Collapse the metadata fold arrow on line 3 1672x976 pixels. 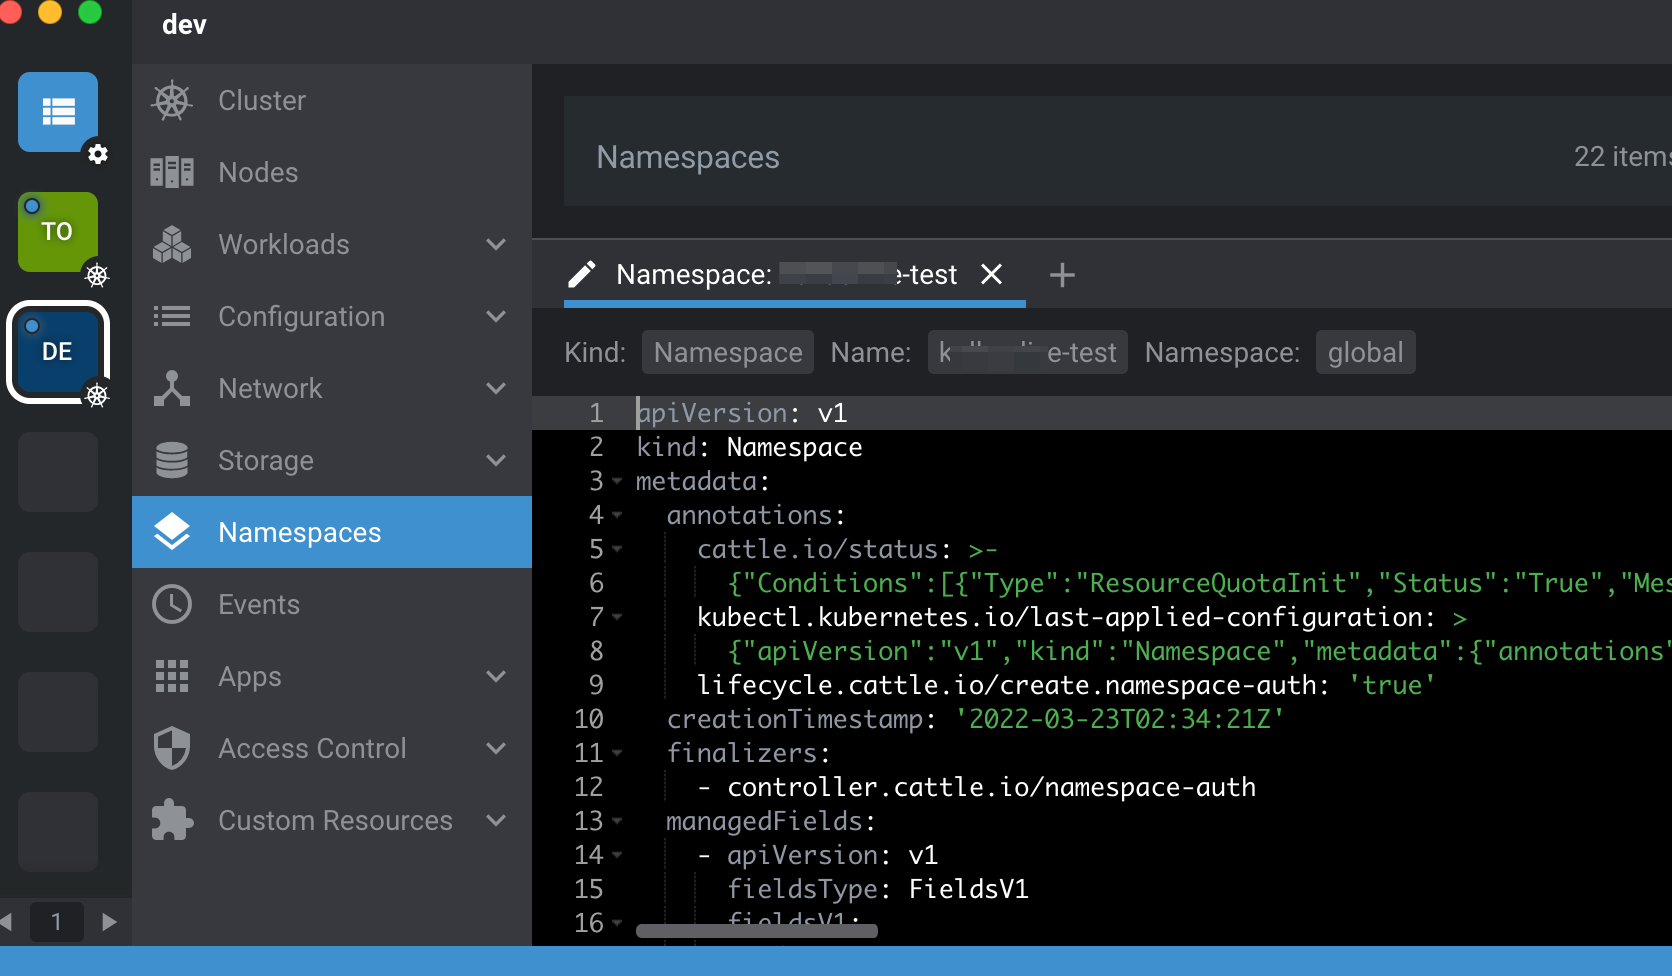click(x=617, y=482)
